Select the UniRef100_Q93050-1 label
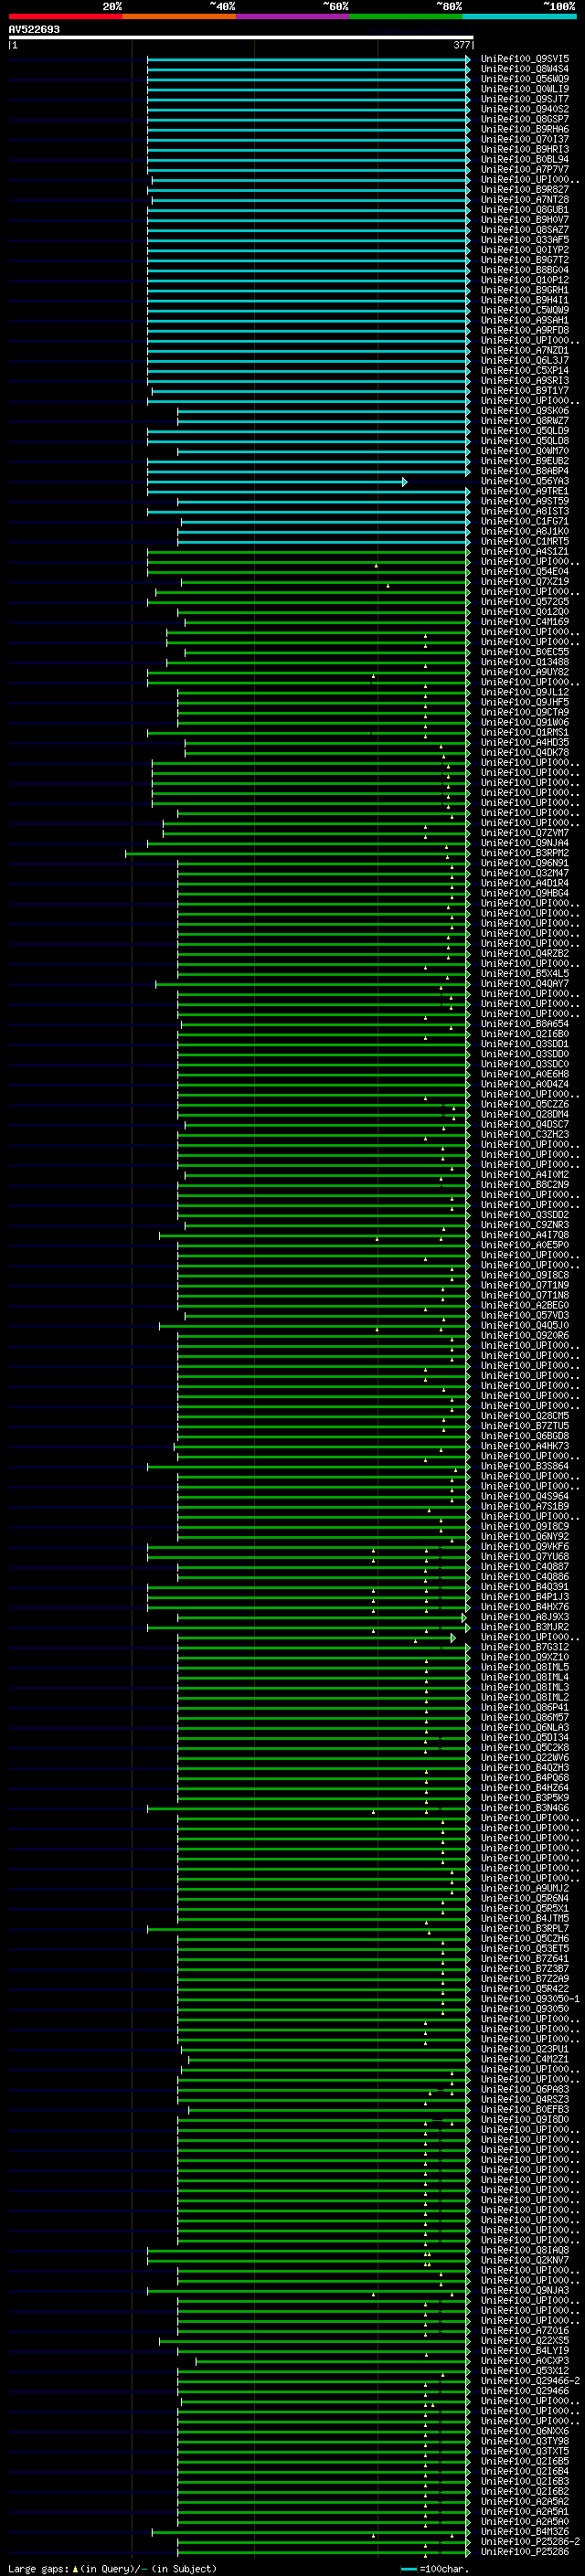 click(530, 1999)
